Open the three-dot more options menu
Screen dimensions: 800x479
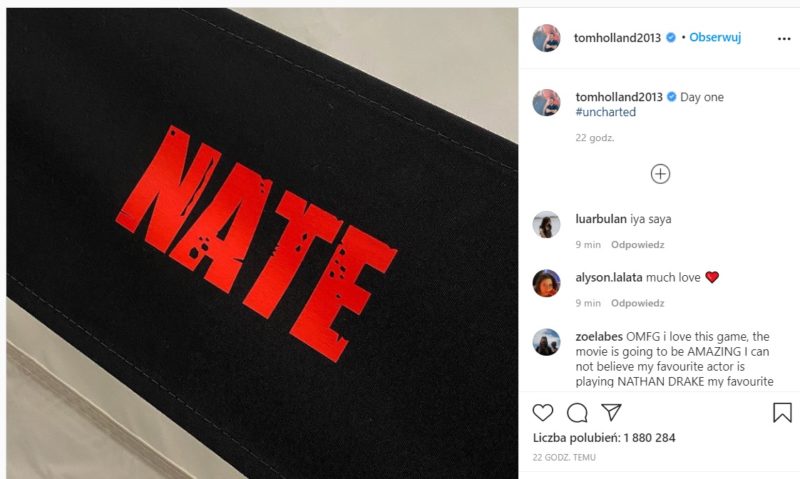click(784, 39)
